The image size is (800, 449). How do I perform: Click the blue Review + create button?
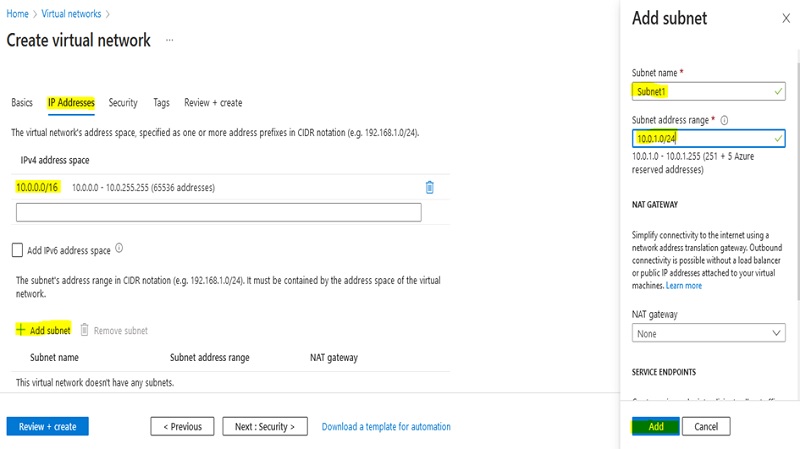[47, 426]
